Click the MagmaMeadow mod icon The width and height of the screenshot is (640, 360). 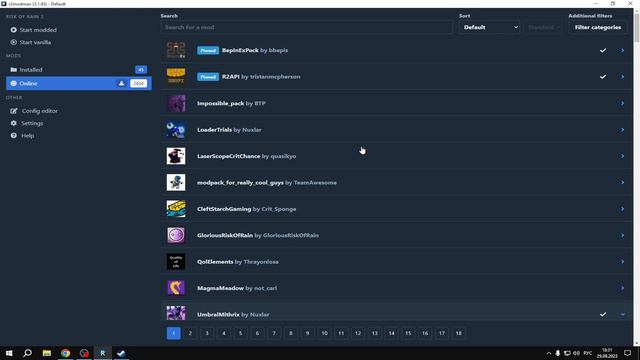tap(176, 288)
